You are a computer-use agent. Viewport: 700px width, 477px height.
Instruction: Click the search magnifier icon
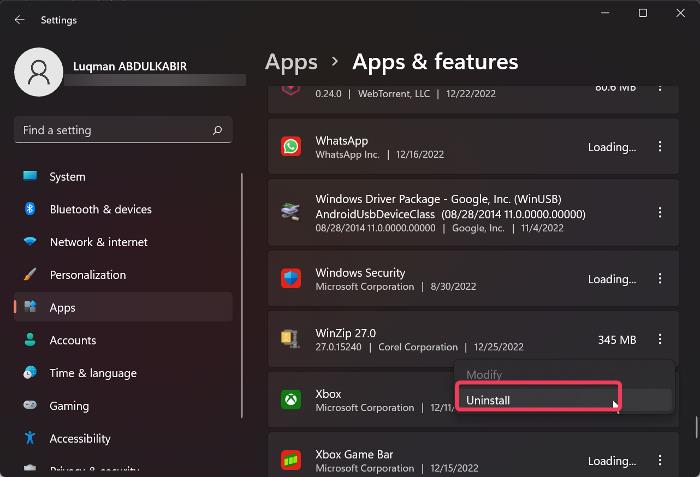217,130
